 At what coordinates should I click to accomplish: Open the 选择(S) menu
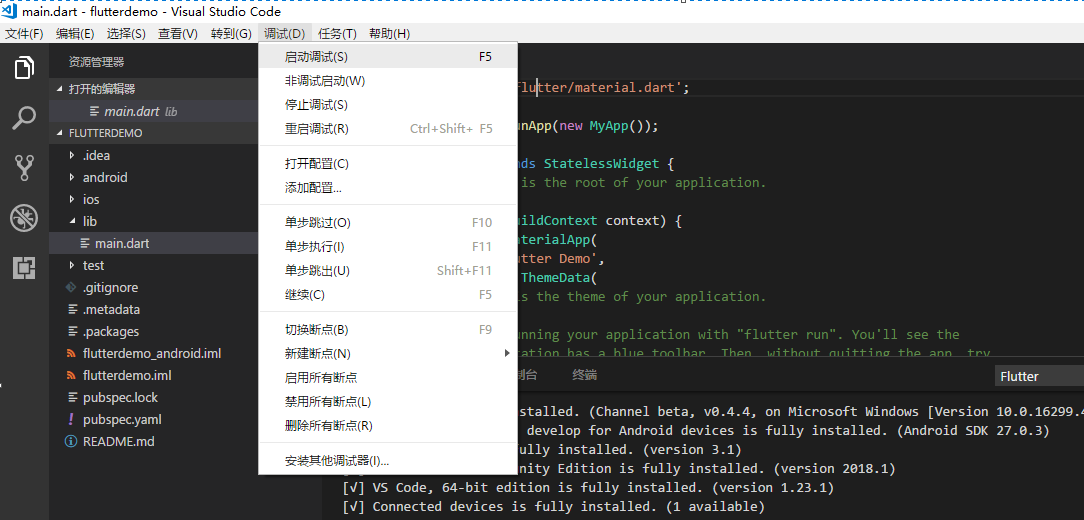(x=126, y=33)
